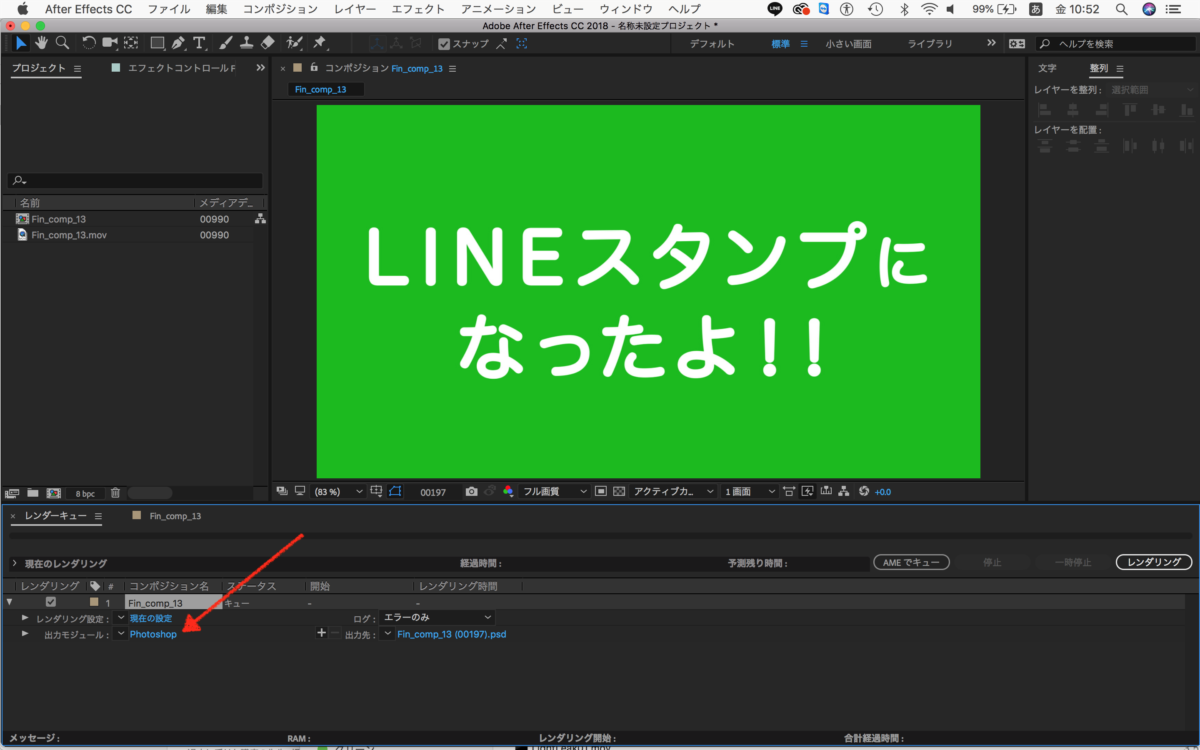Click the project search field
This screenshot has height=750, width=1200.
pyautogui.click(x=135, y=181)
